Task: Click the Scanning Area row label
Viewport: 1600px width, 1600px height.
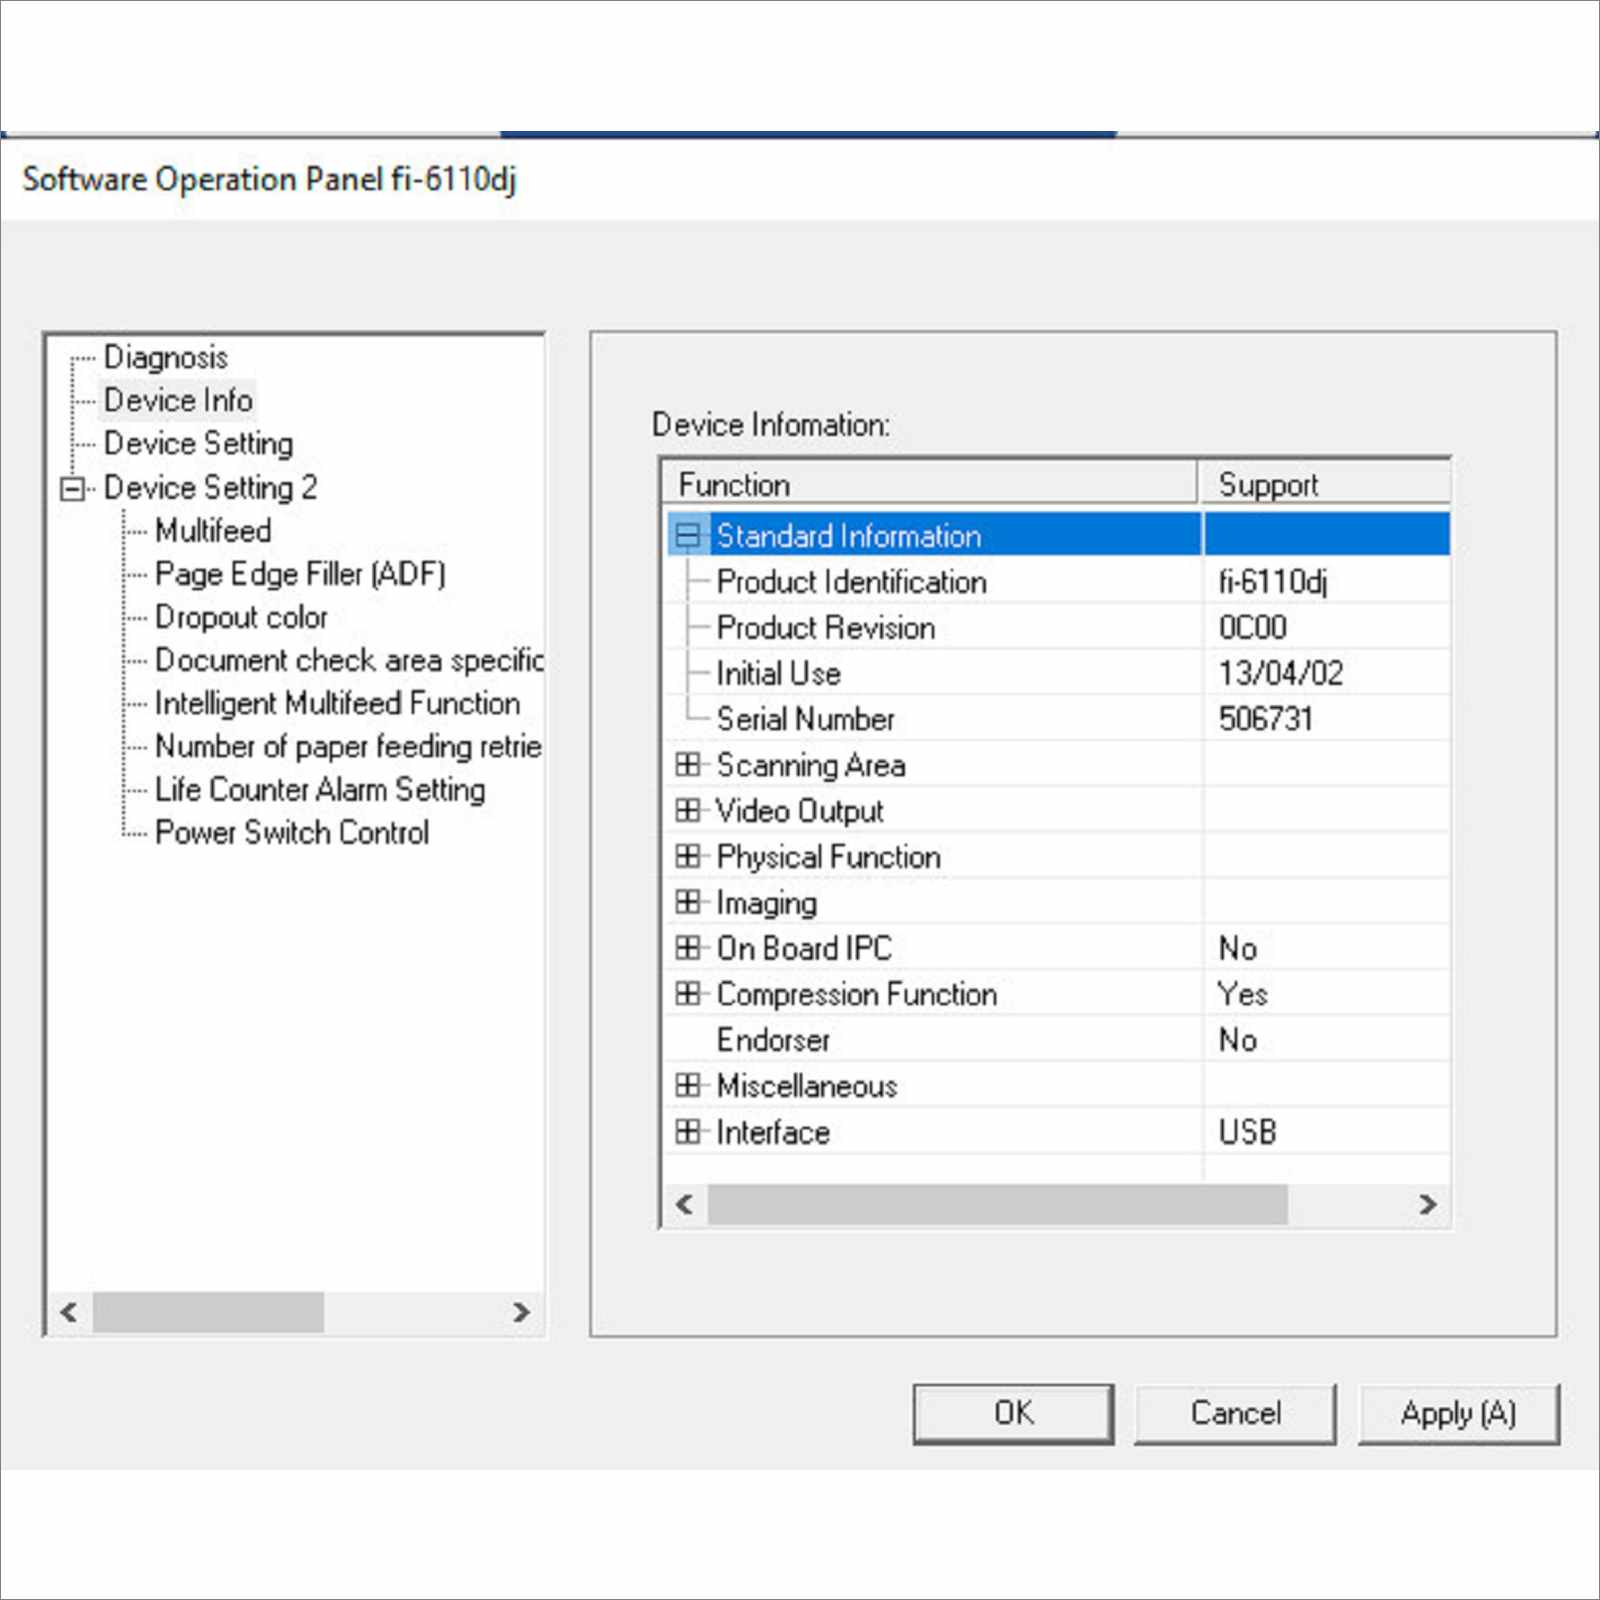Action: click(811, 765)
